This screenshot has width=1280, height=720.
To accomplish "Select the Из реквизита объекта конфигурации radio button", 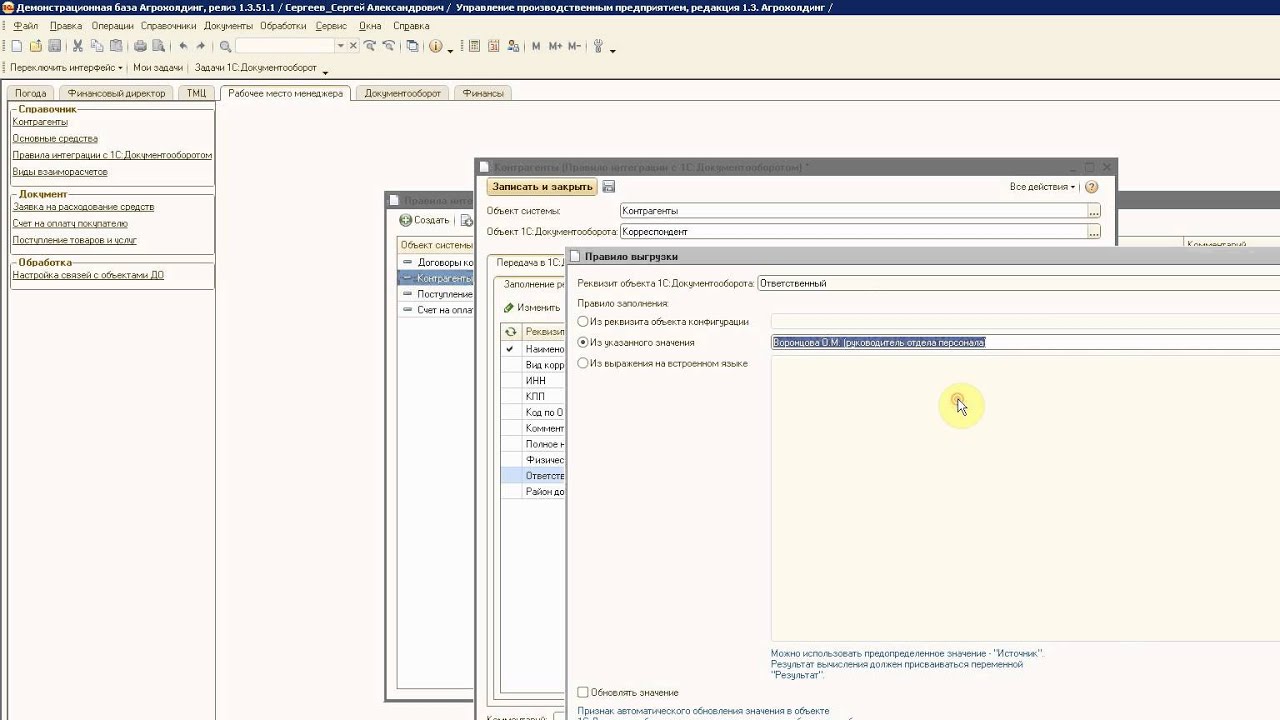I will (x=583, y=322).
